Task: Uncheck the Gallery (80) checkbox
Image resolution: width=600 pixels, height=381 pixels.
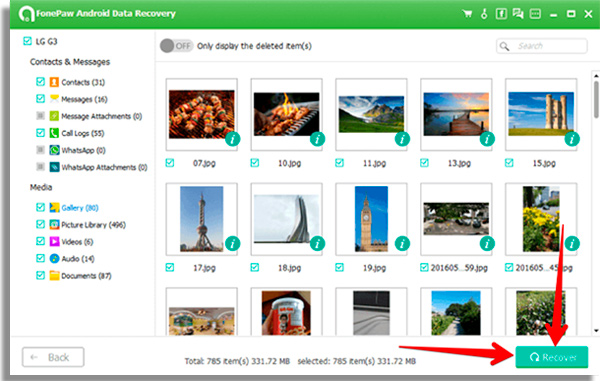Action: click(x=40, y=207)
